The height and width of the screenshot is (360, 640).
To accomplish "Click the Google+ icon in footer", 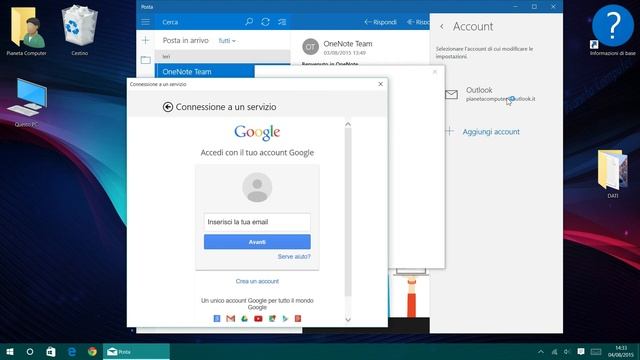I will click(298, 318).
